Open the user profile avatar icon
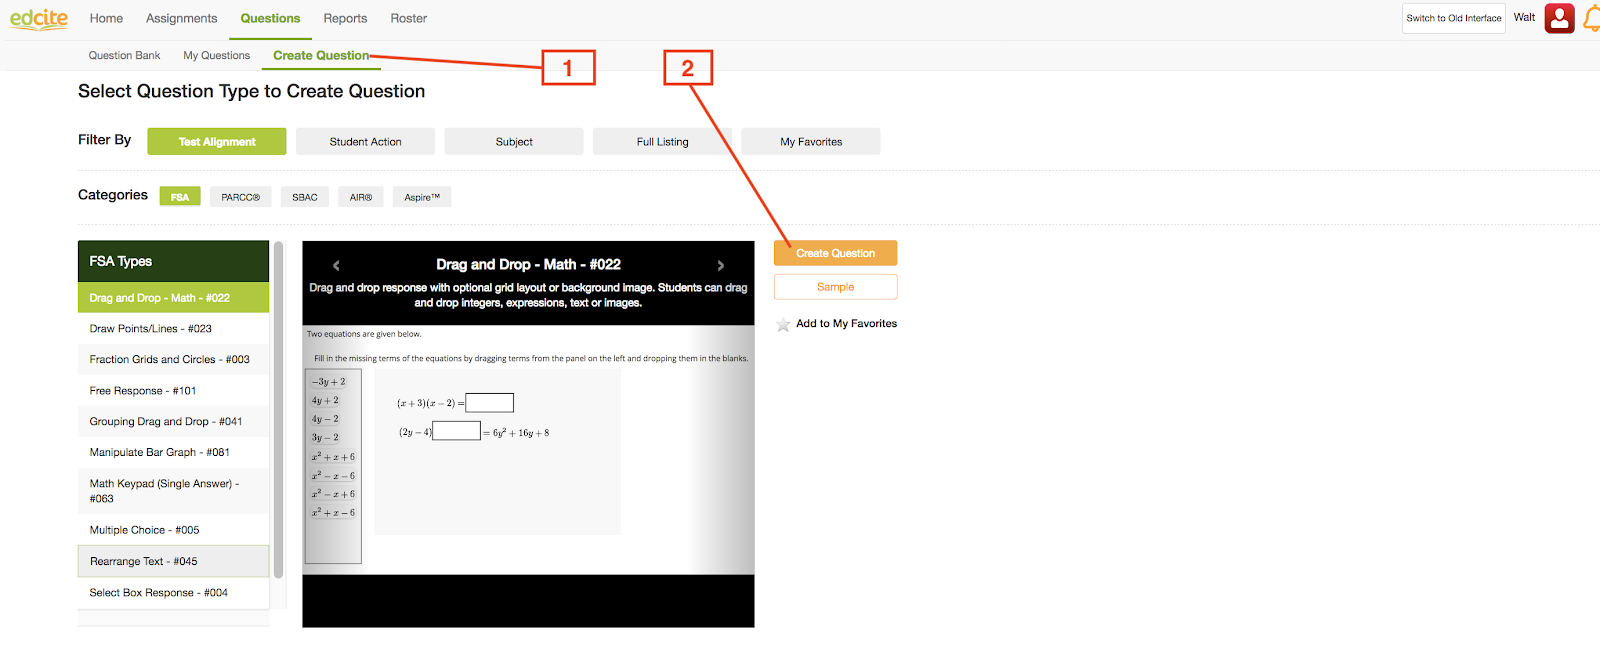The image size is (1600, 651). pos(1559,18)
